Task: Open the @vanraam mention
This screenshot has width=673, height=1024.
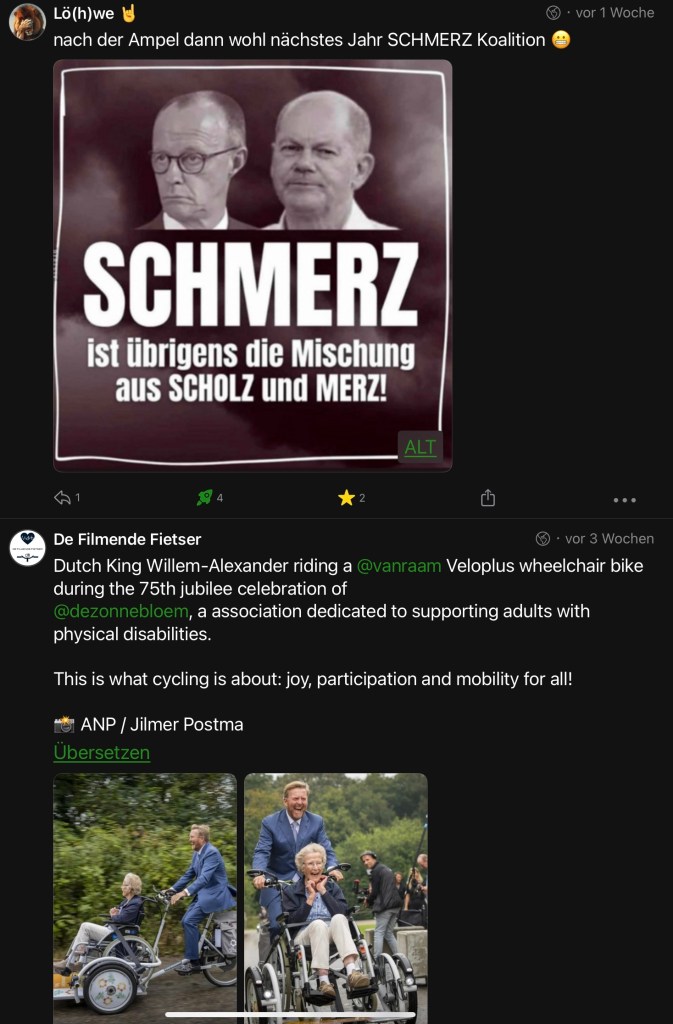Action: point(399,566)
